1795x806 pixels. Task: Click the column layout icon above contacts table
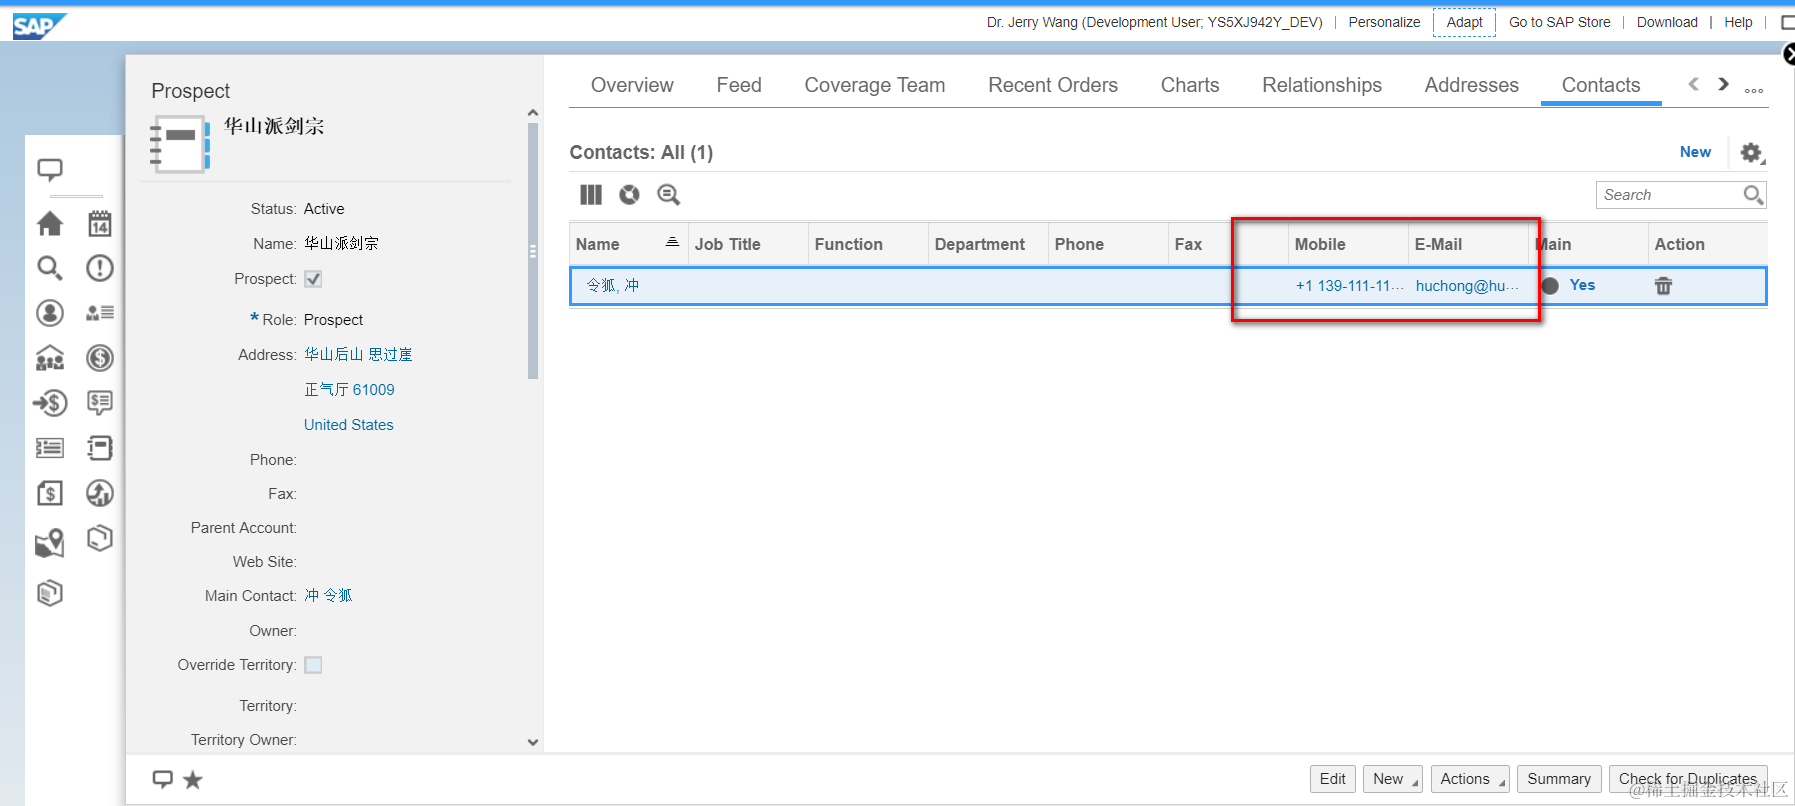click(591, 195)
